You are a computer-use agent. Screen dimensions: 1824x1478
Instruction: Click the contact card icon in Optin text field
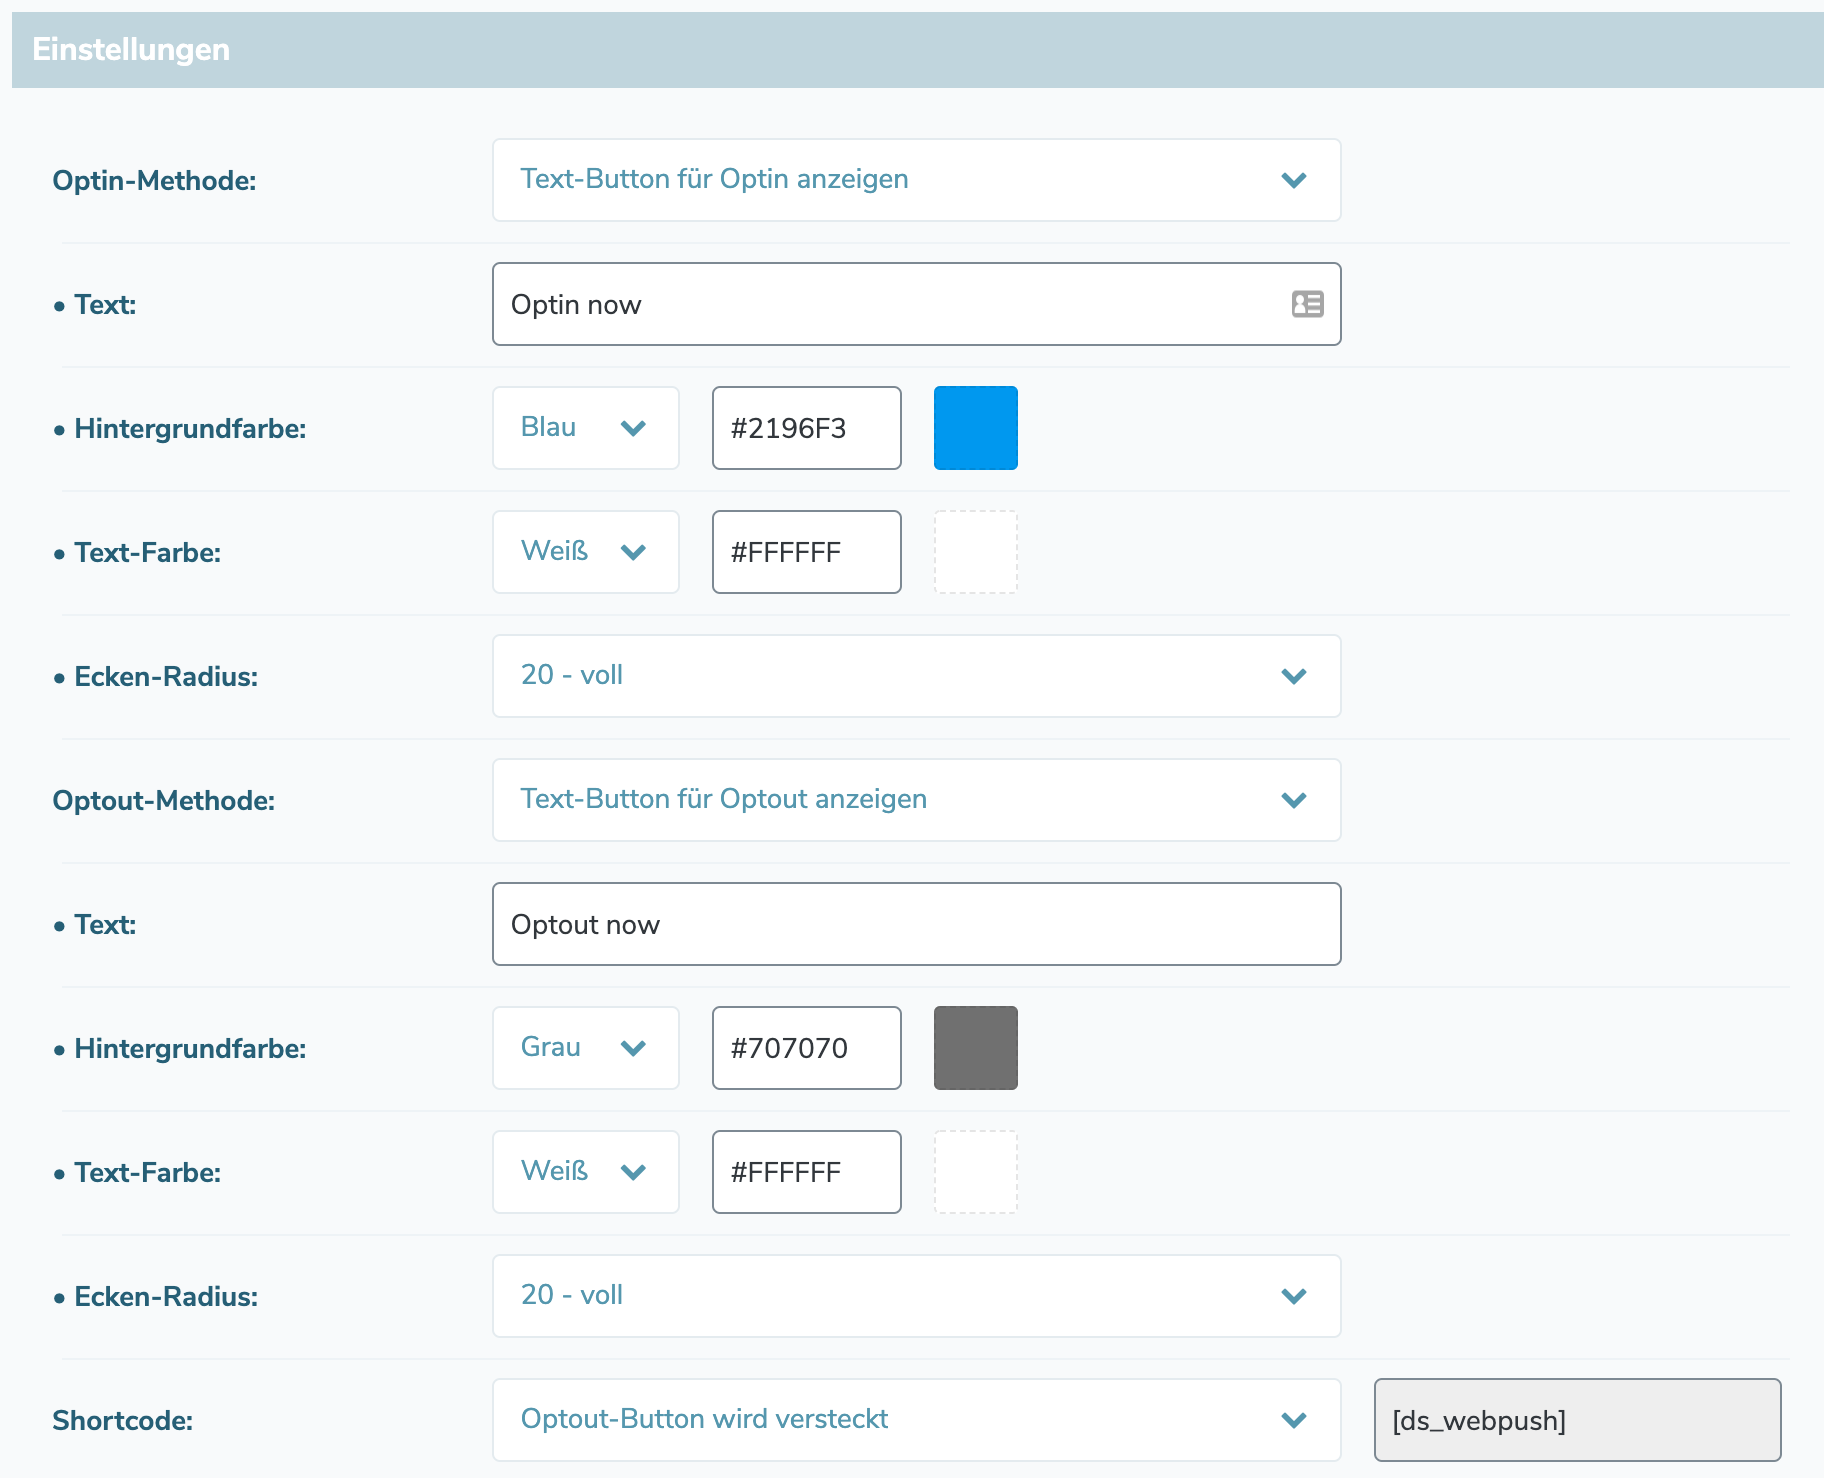coord(1307,304)
